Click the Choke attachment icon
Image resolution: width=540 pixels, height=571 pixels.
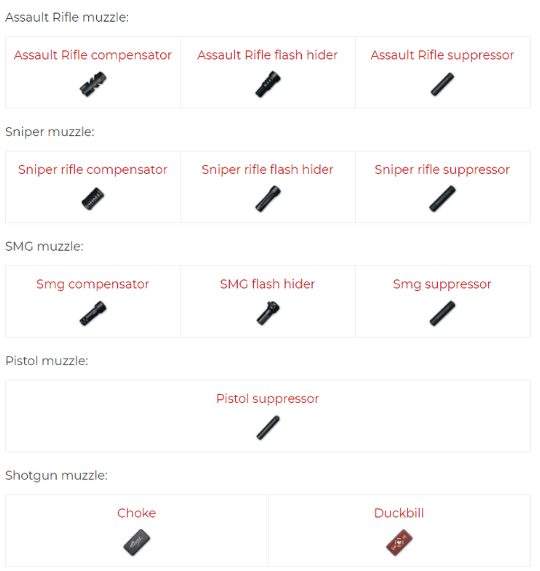coord(137,543)
